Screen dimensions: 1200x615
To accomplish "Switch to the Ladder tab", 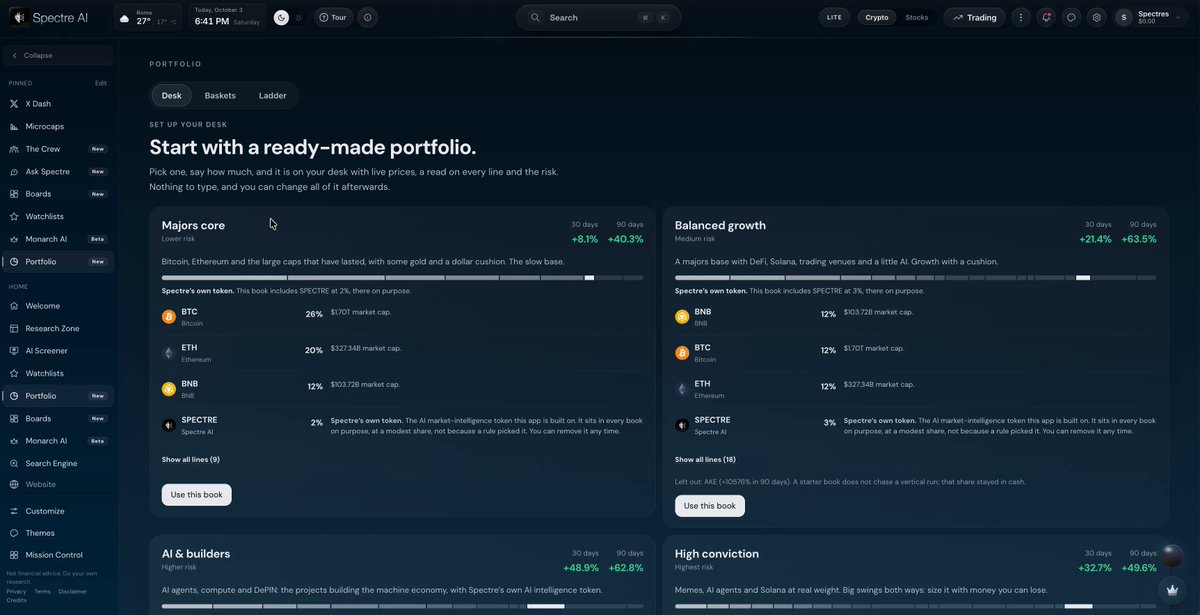I will [x=272, y=96].
